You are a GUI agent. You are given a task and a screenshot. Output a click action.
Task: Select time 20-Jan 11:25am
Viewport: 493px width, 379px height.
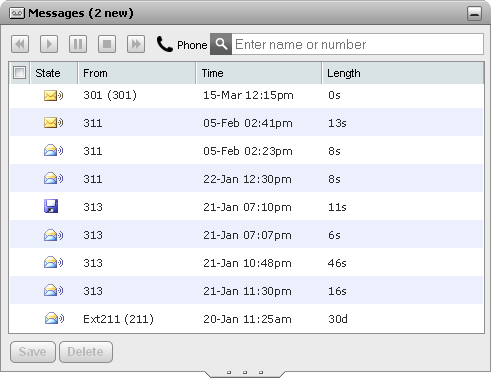click(247, 319)
